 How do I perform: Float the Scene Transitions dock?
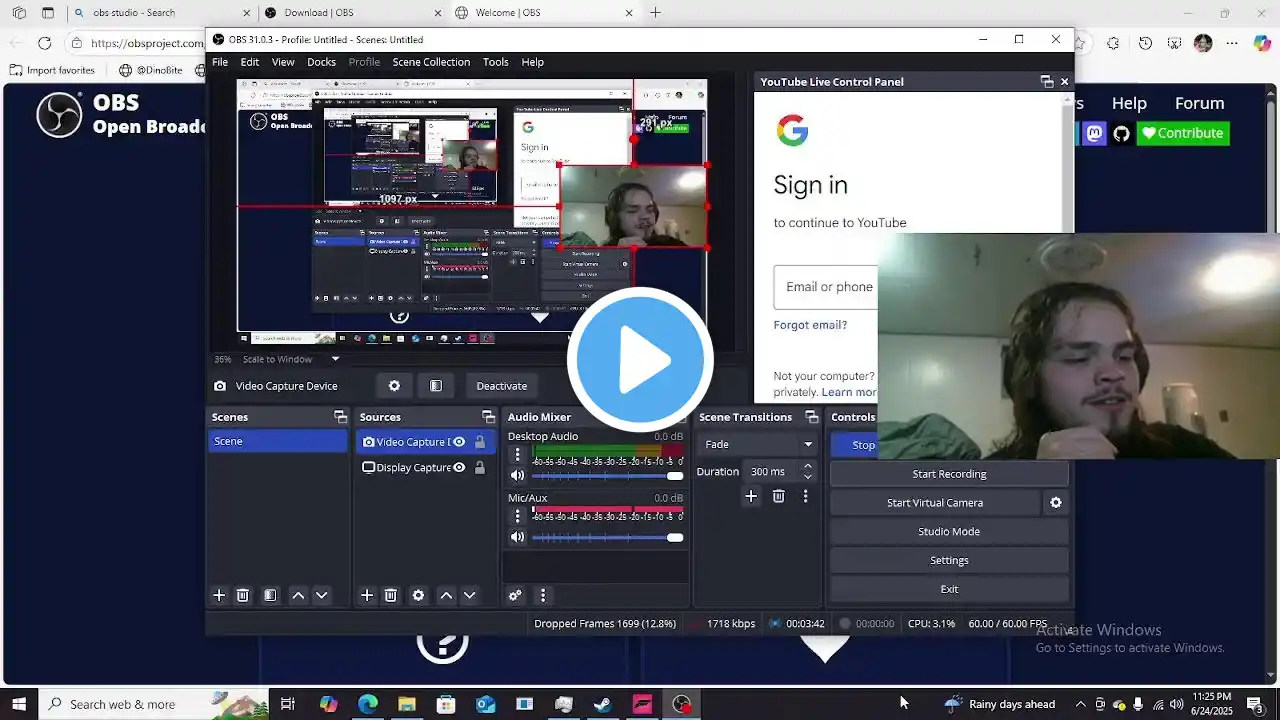[x=811, y=417]
